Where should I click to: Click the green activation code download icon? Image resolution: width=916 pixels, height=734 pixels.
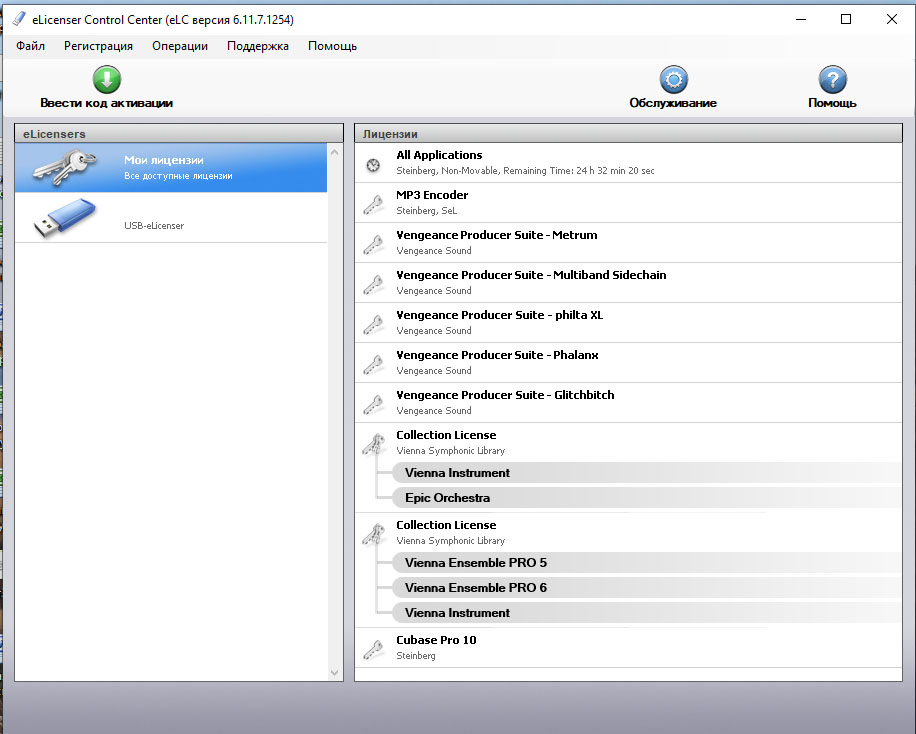(x=107, y=79)
